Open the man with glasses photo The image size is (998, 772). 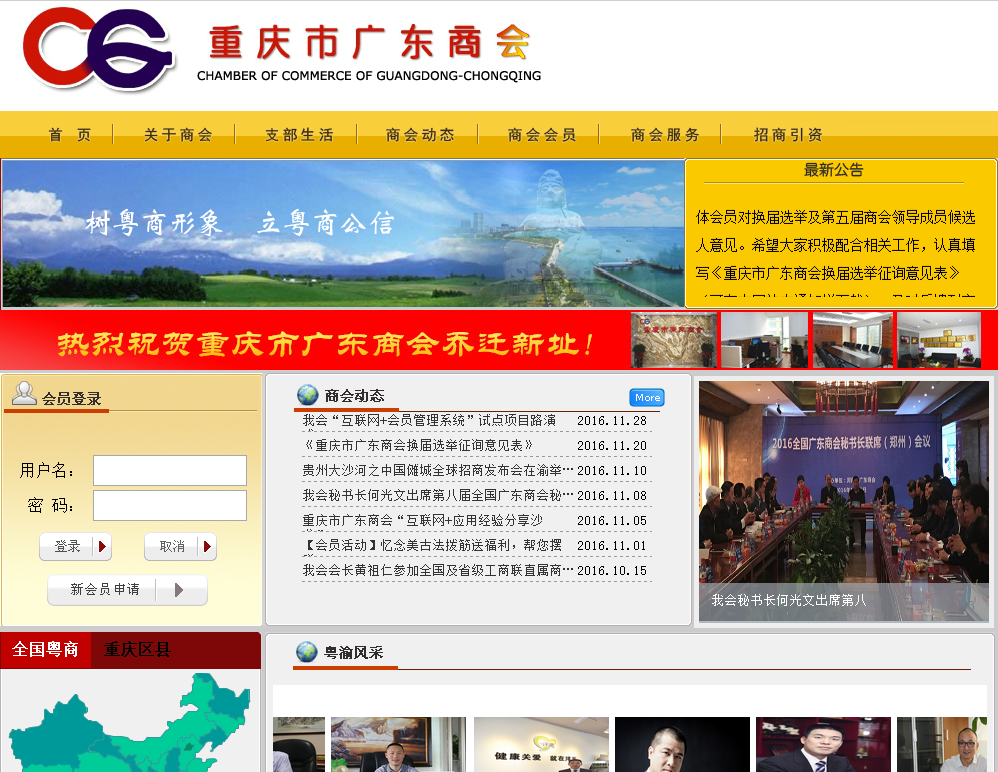tap(942, 745)
